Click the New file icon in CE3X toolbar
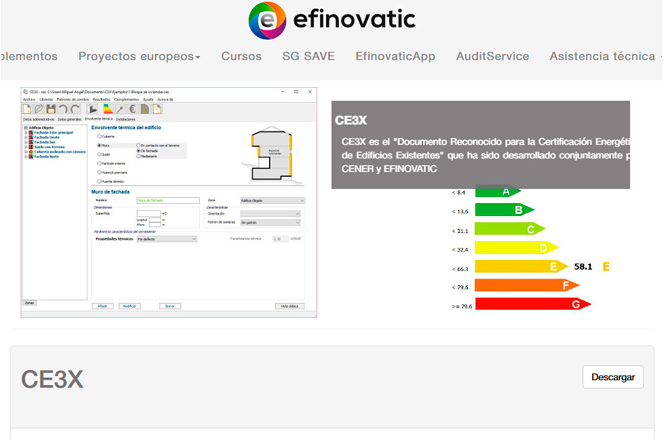 27,109
